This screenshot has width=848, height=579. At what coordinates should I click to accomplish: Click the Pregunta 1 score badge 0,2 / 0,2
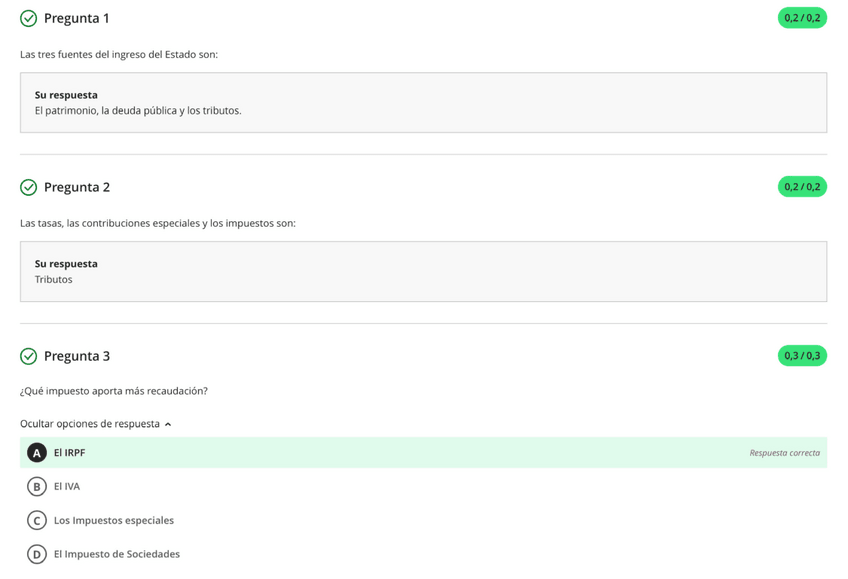pyautogui.click(x=802, y=18)
